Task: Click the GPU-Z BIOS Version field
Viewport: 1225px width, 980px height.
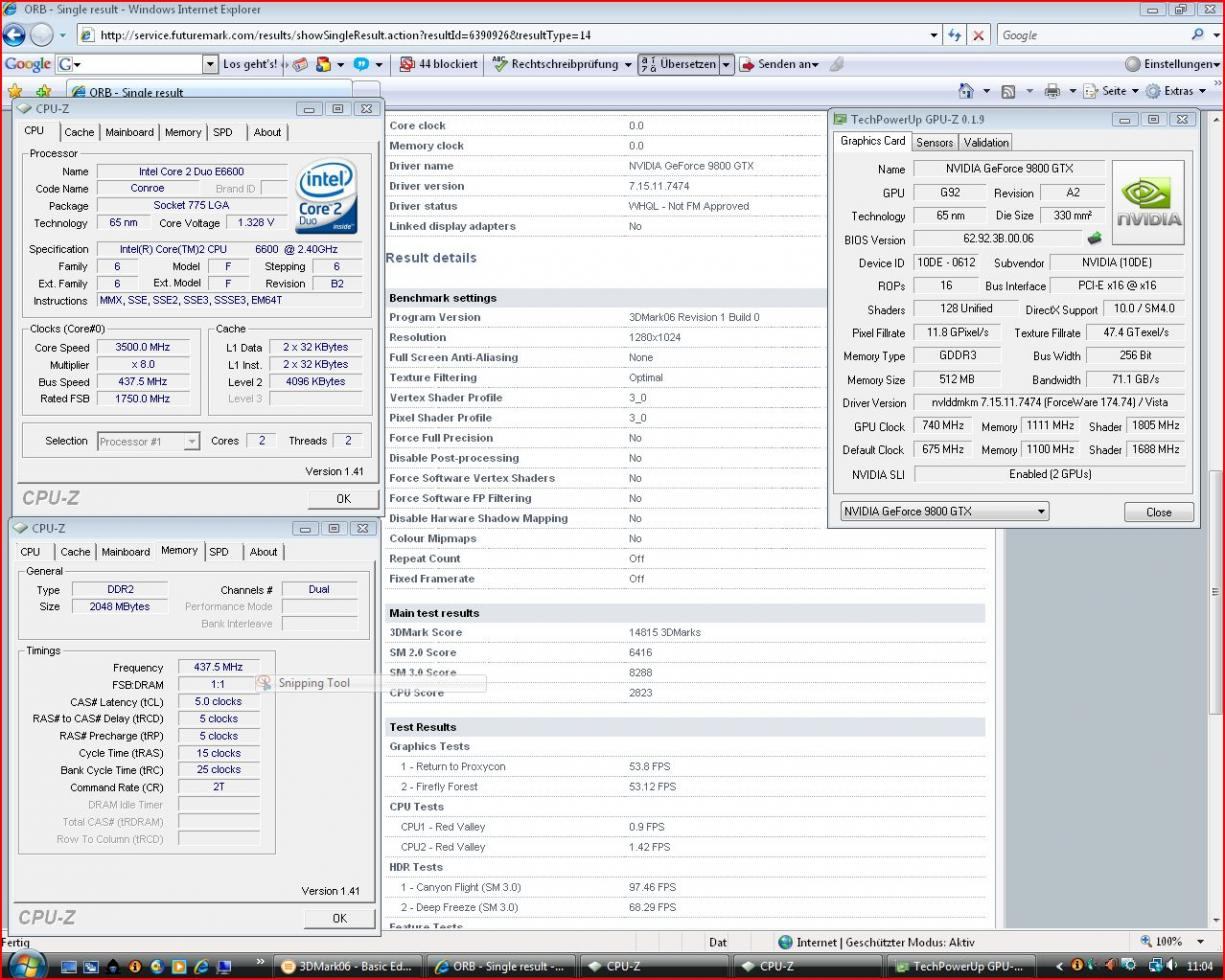Action: click(x=998, y=239)
